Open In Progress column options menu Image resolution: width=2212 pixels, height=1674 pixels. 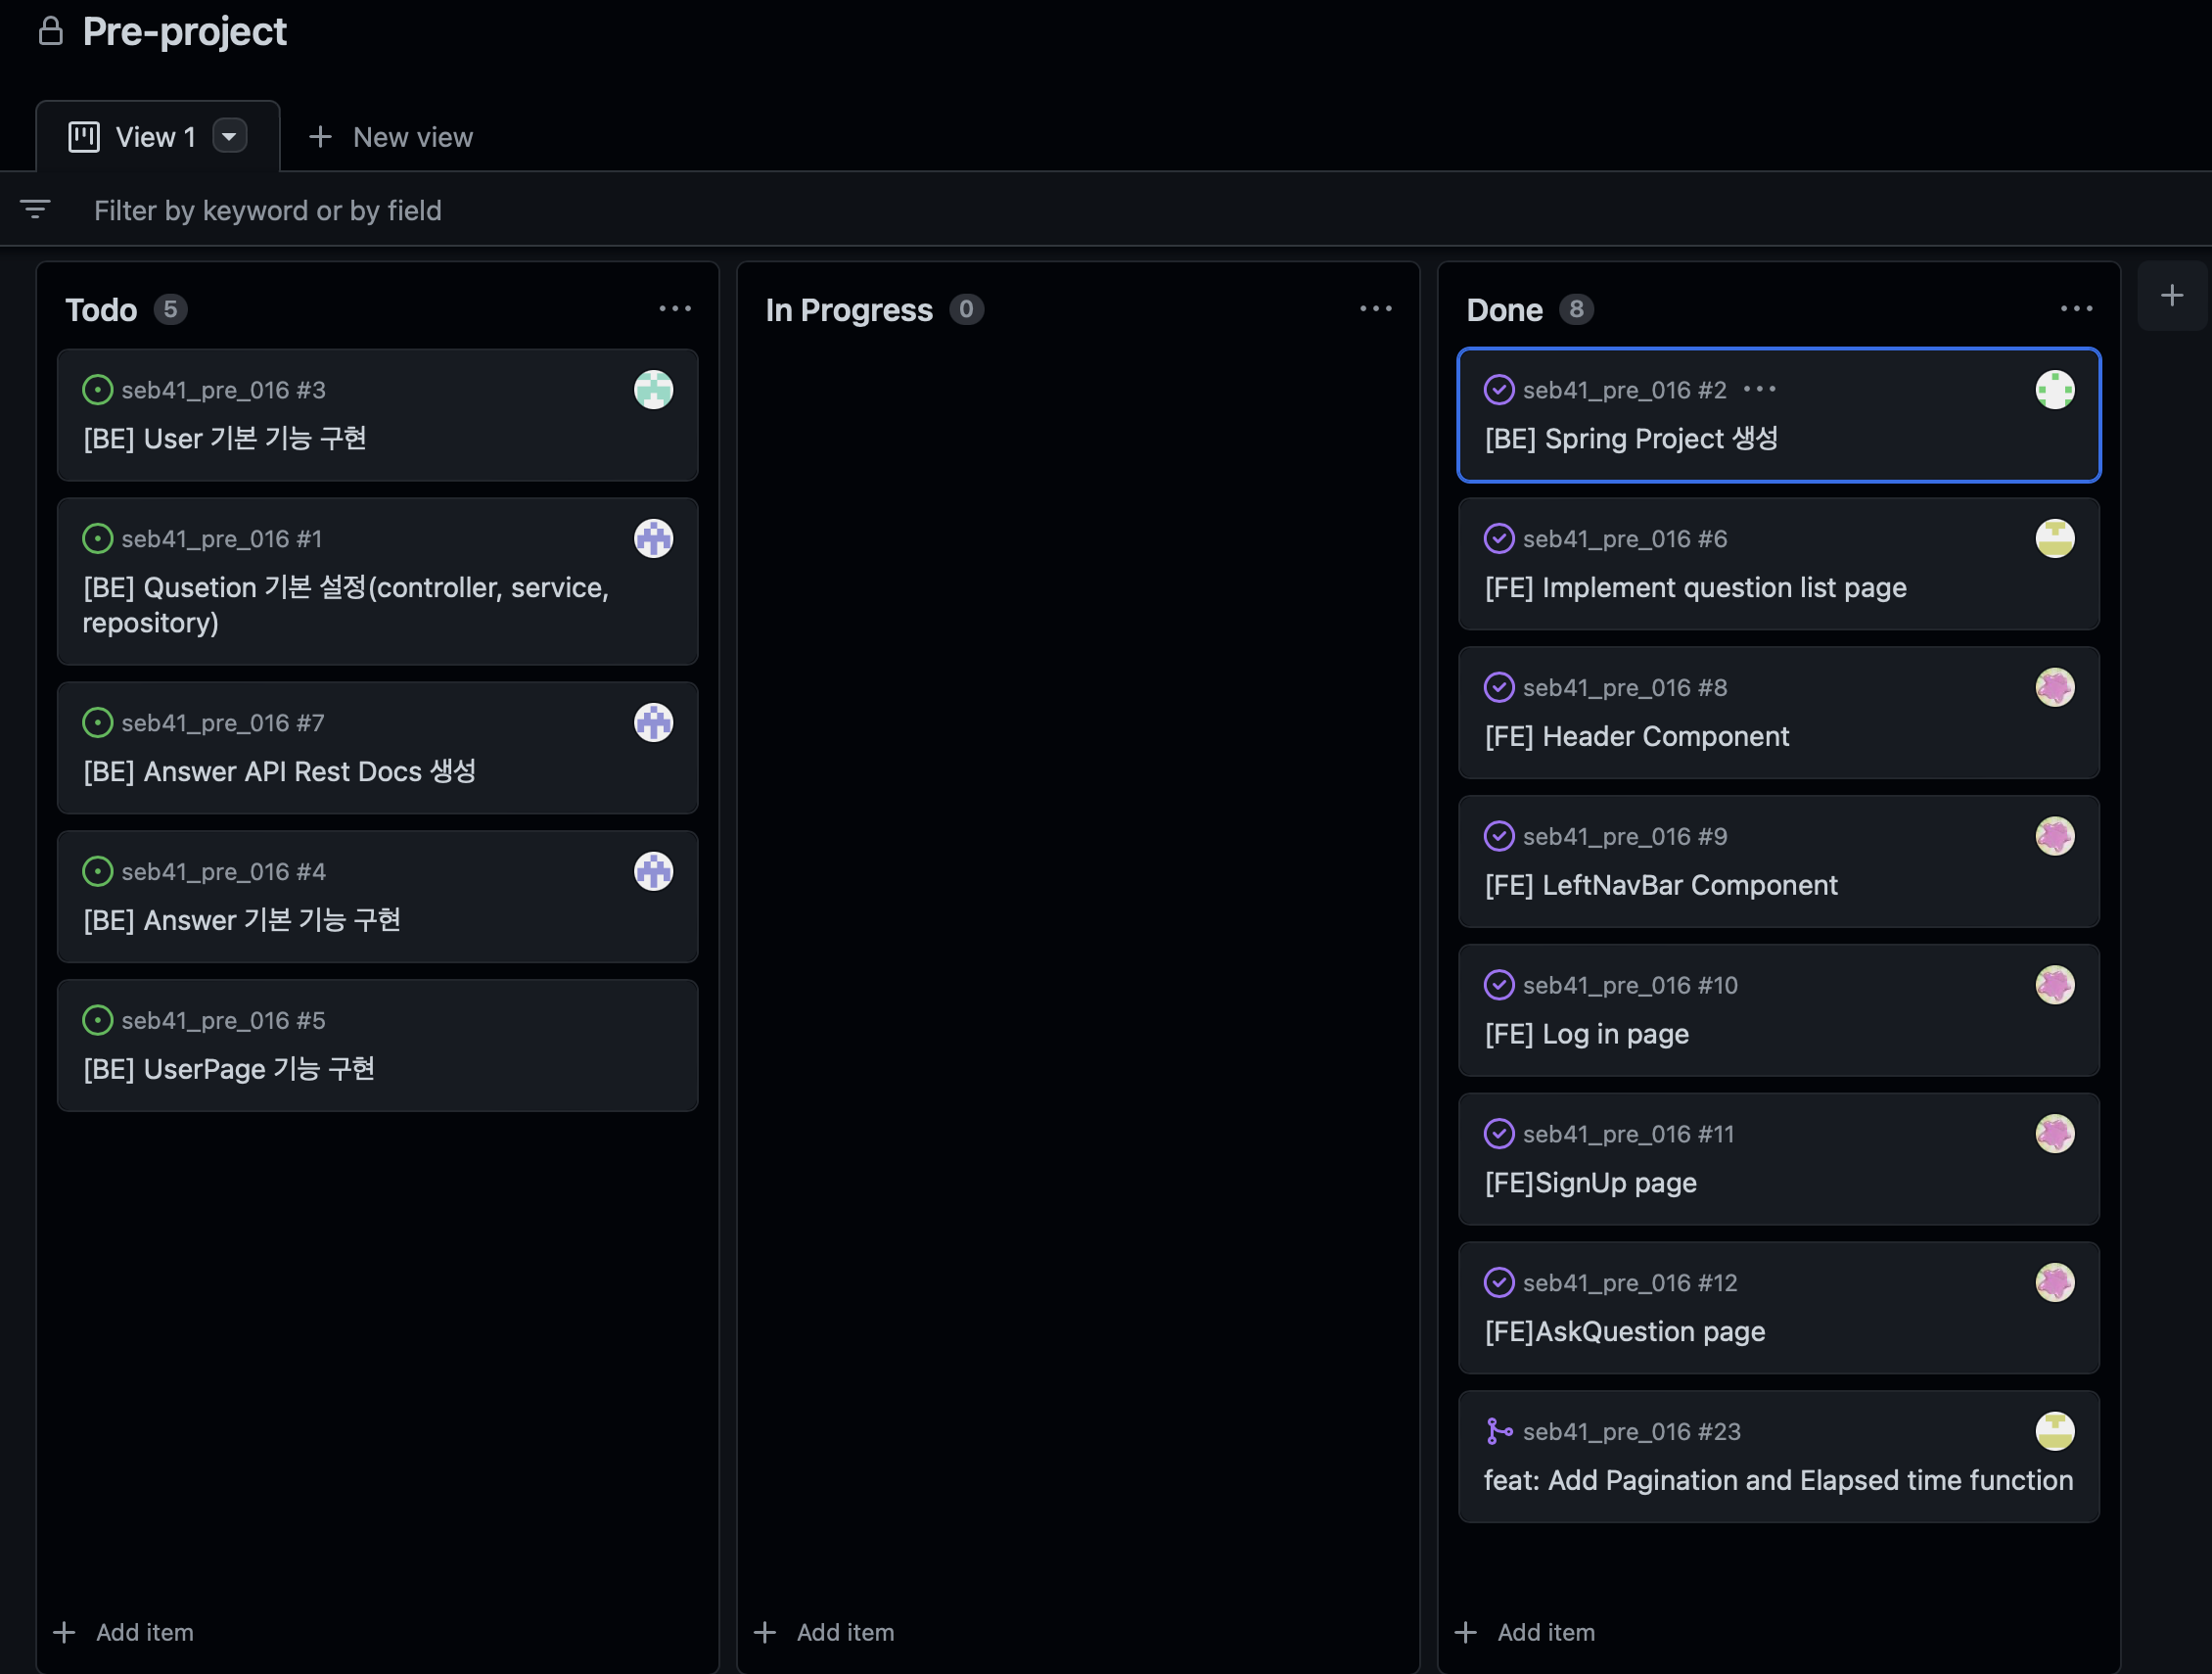(1375, 309)
